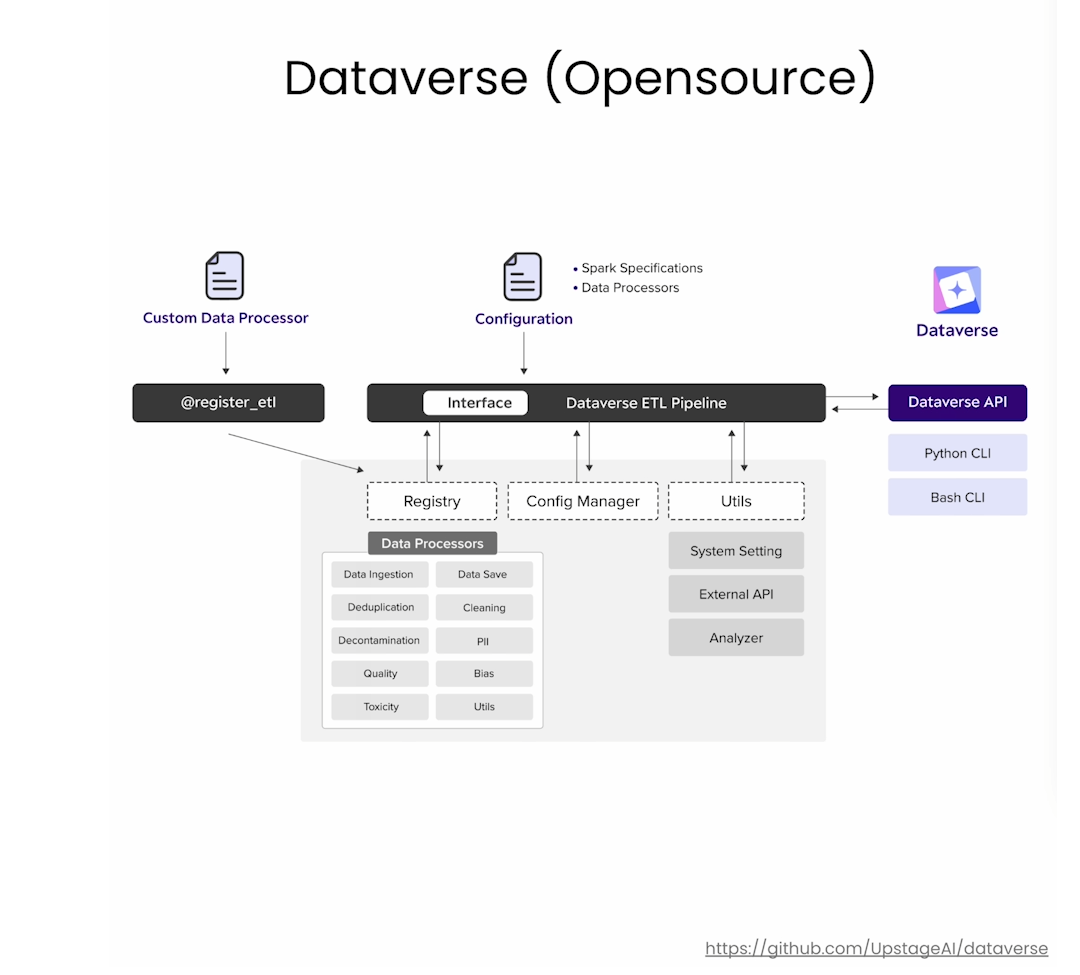This screenshot has height=975, width=1080.
Task: Select the Cleaning processor
Action: pyautogui.click(x=484, y=607)
